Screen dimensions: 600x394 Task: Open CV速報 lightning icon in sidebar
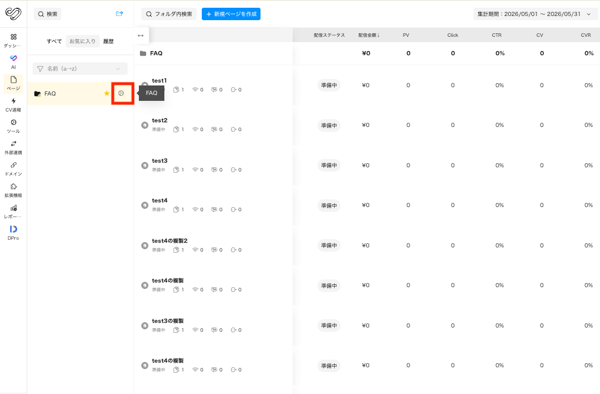coord(13,101)
